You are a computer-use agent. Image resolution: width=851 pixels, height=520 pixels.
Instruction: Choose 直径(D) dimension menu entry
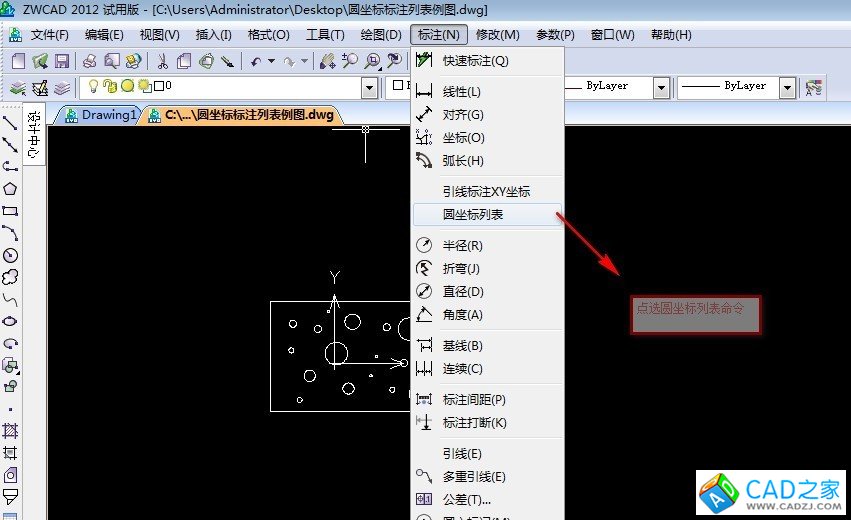tap(487, 291)
